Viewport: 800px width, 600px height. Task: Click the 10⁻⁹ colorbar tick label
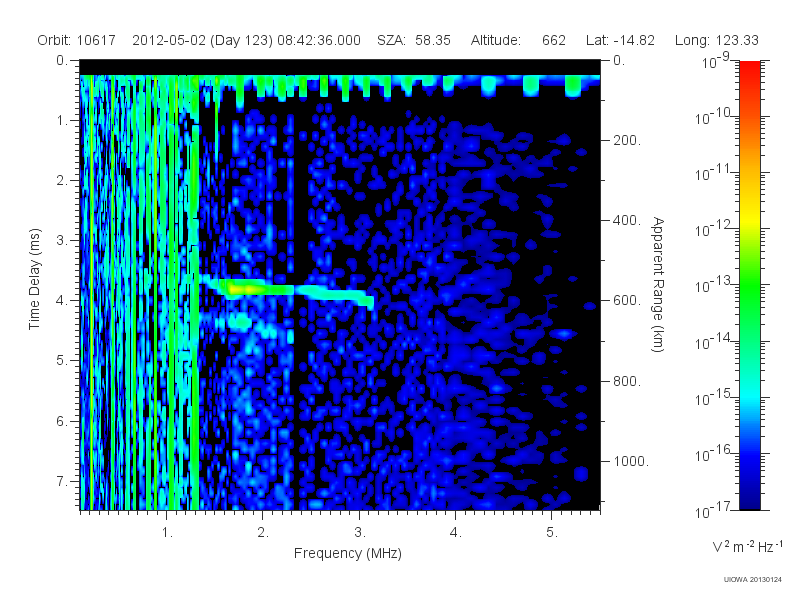(x=716, y=62)
